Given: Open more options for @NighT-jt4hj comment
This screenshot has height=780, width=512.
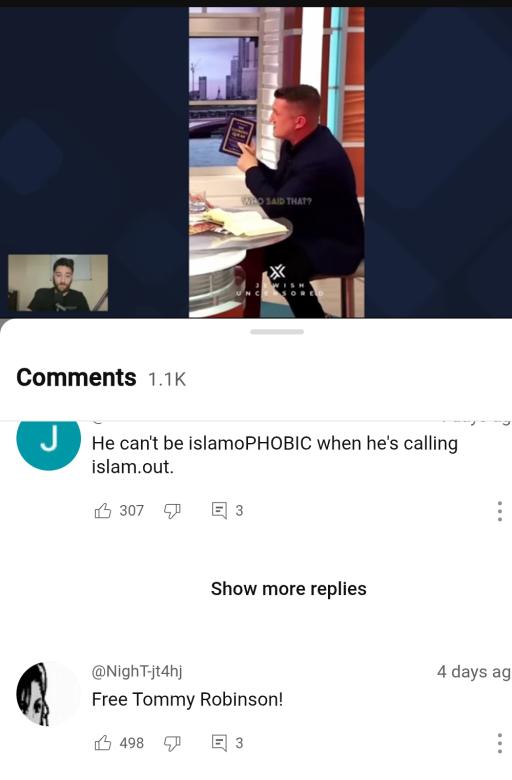Looking at the screenshot, I should click(x=500, y=743).
